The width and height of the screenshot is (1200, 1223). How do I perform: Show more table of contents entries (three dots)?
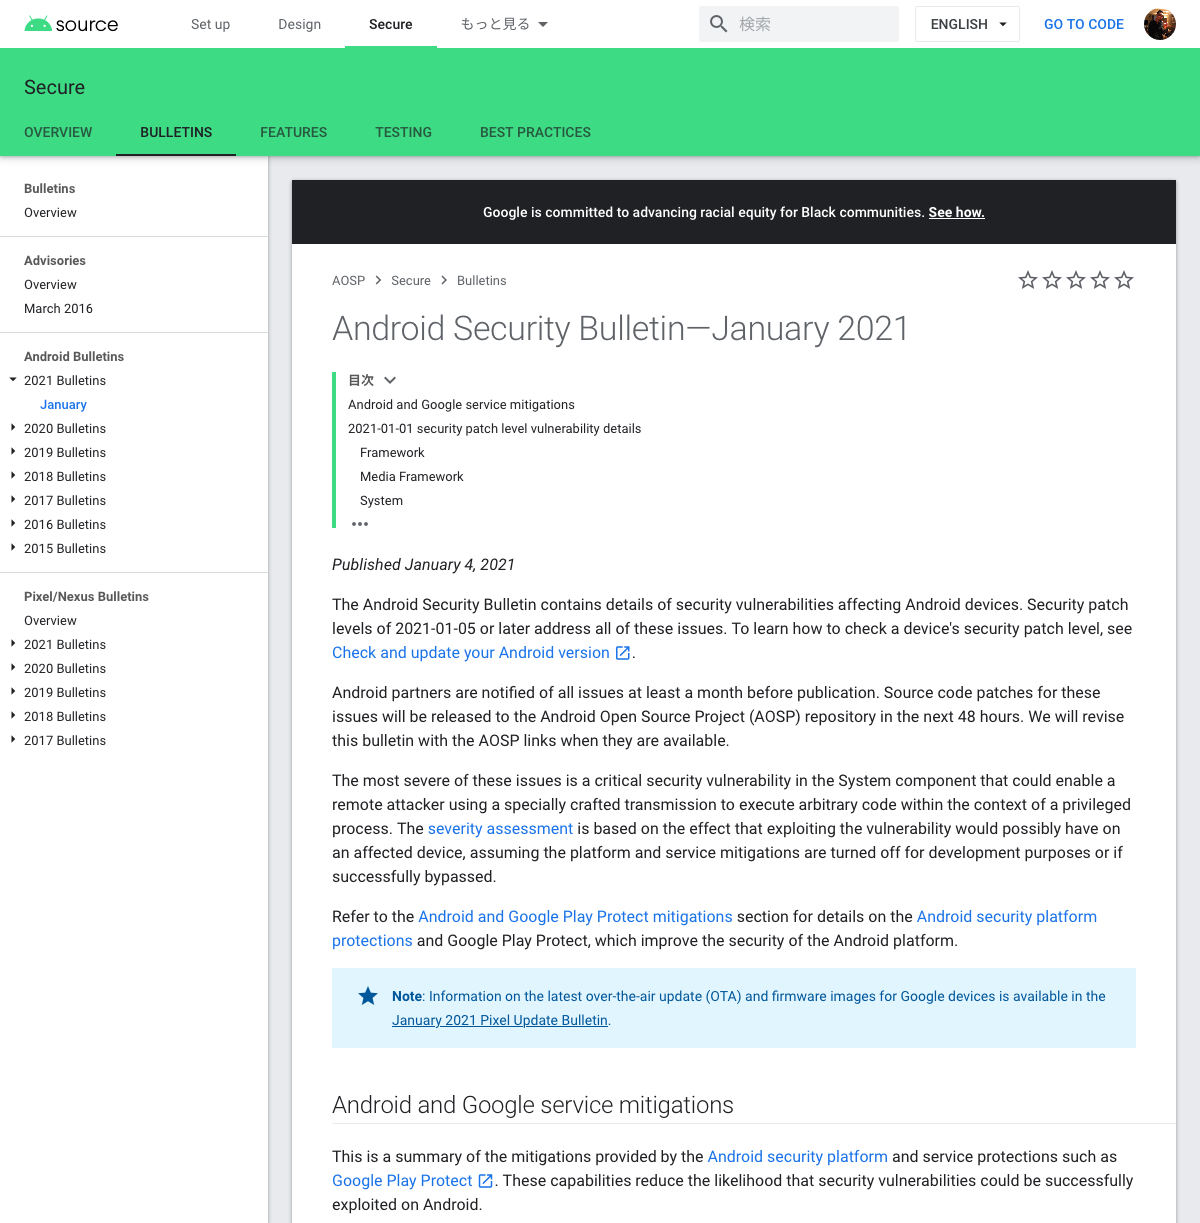(x=360, y=524)
